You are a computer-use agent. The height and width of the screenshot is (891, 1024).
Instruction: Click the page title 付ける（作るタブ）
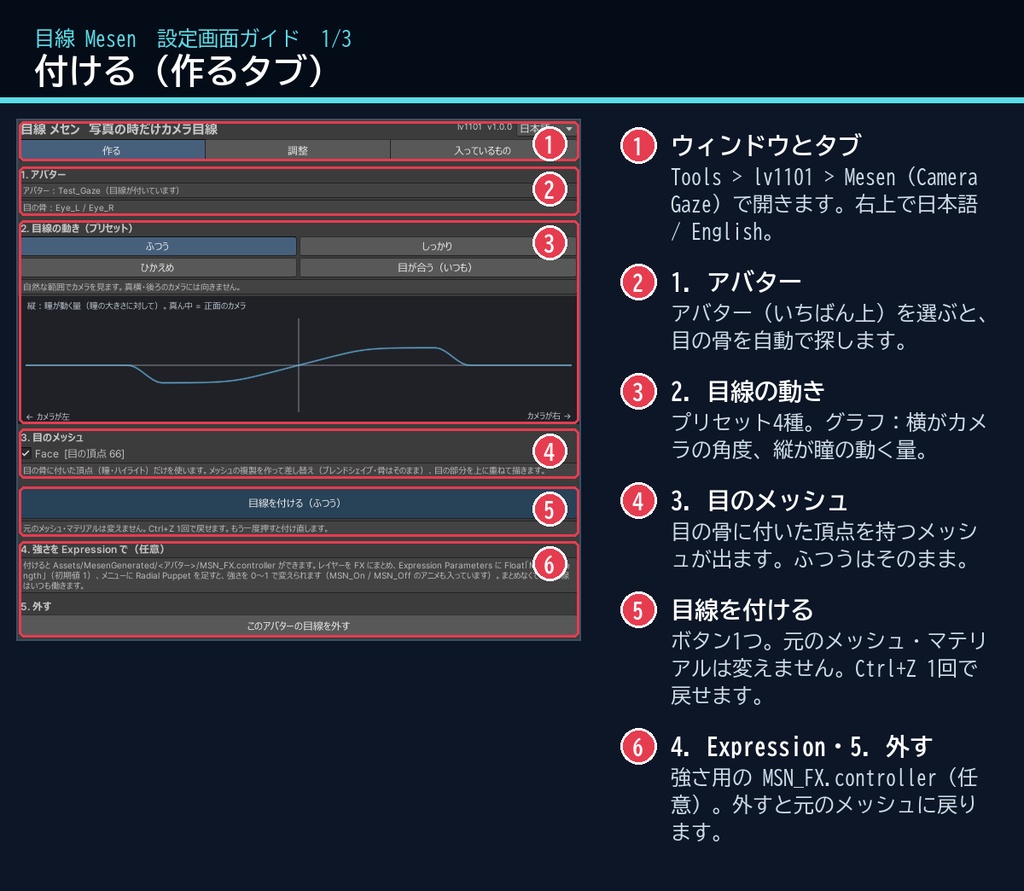tap(179, 71)
